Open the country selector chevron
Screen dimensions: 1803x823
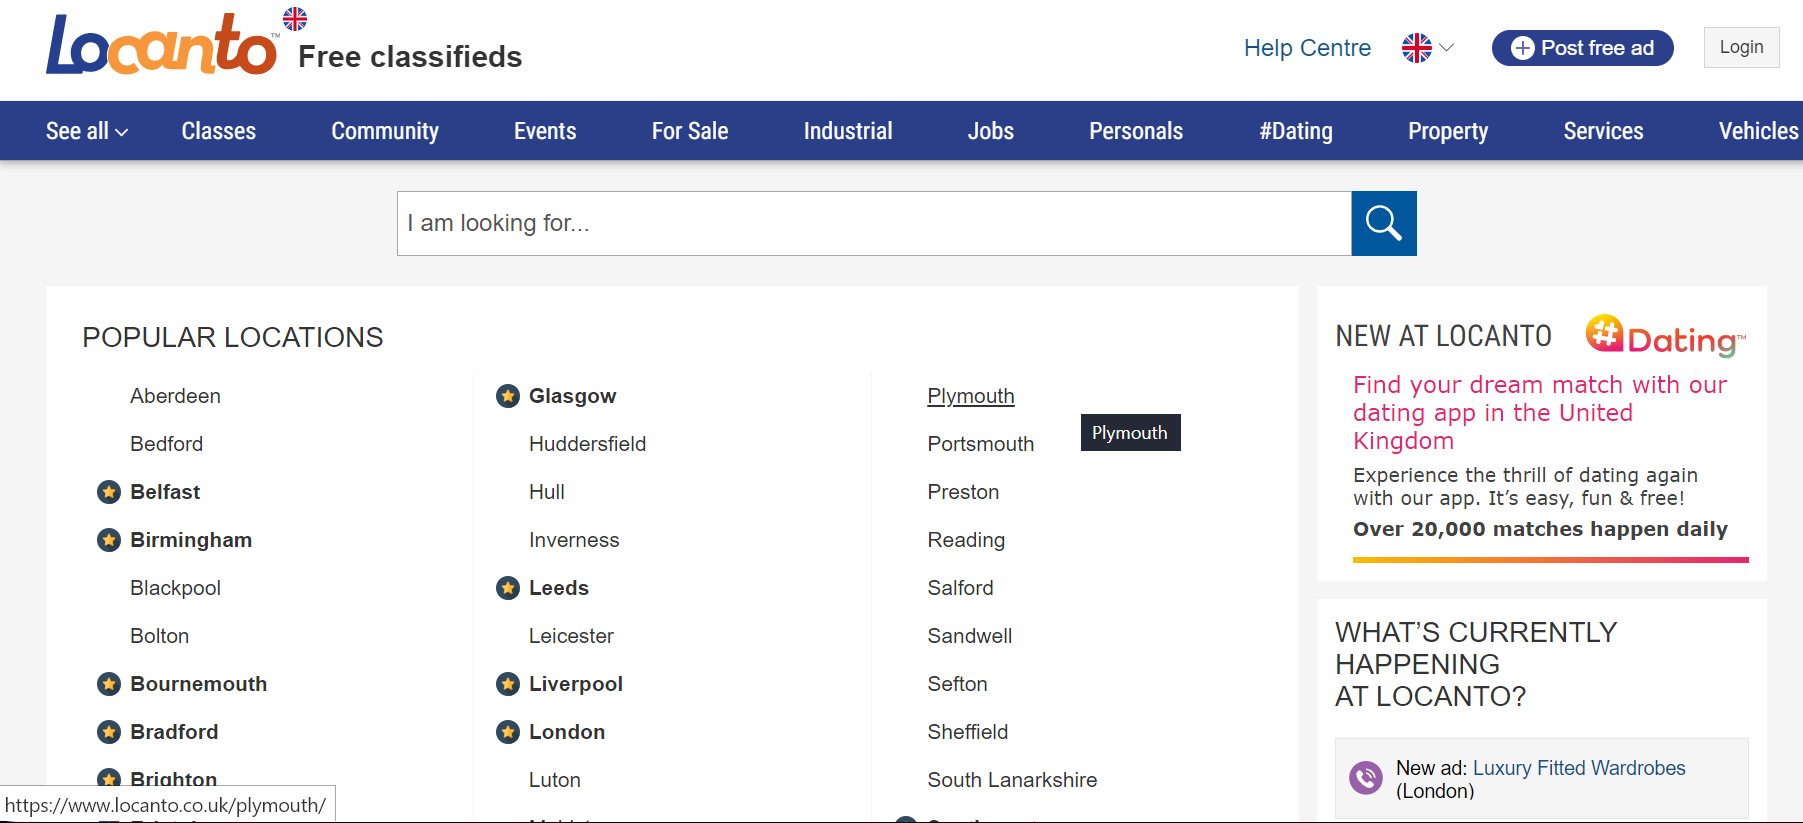tap(1446, 48)
